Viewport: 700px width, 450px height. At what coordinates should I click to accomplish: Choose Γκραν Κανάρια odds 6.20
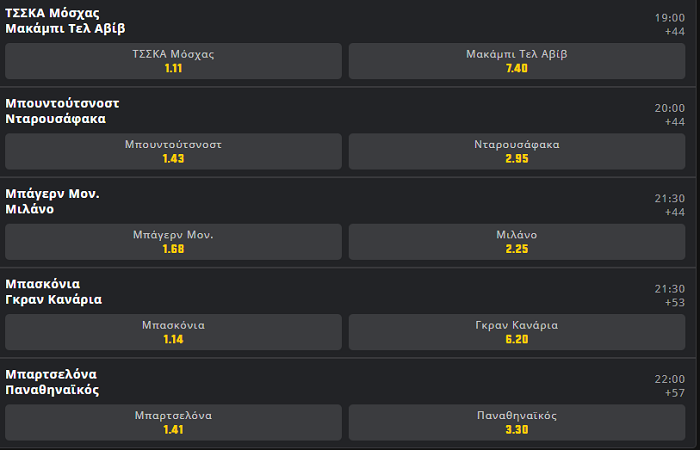point(517,332)
